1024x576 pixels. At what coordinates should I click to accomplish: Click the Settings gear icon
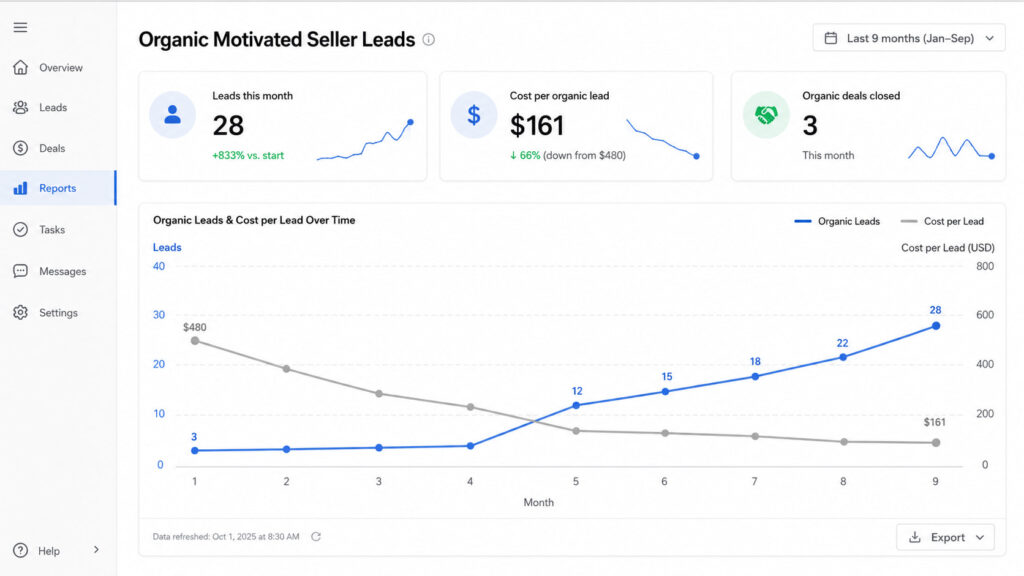pyautogui.click(x=20, y=312)
